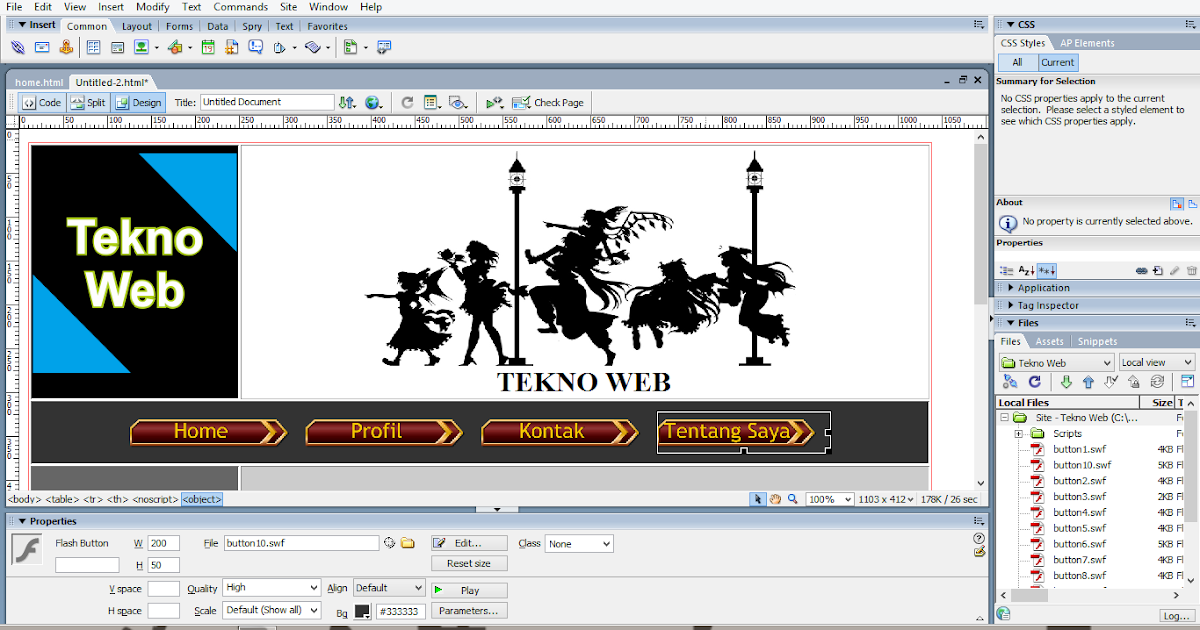Click the Media insert icon
1200x630 pixels.
175,47
